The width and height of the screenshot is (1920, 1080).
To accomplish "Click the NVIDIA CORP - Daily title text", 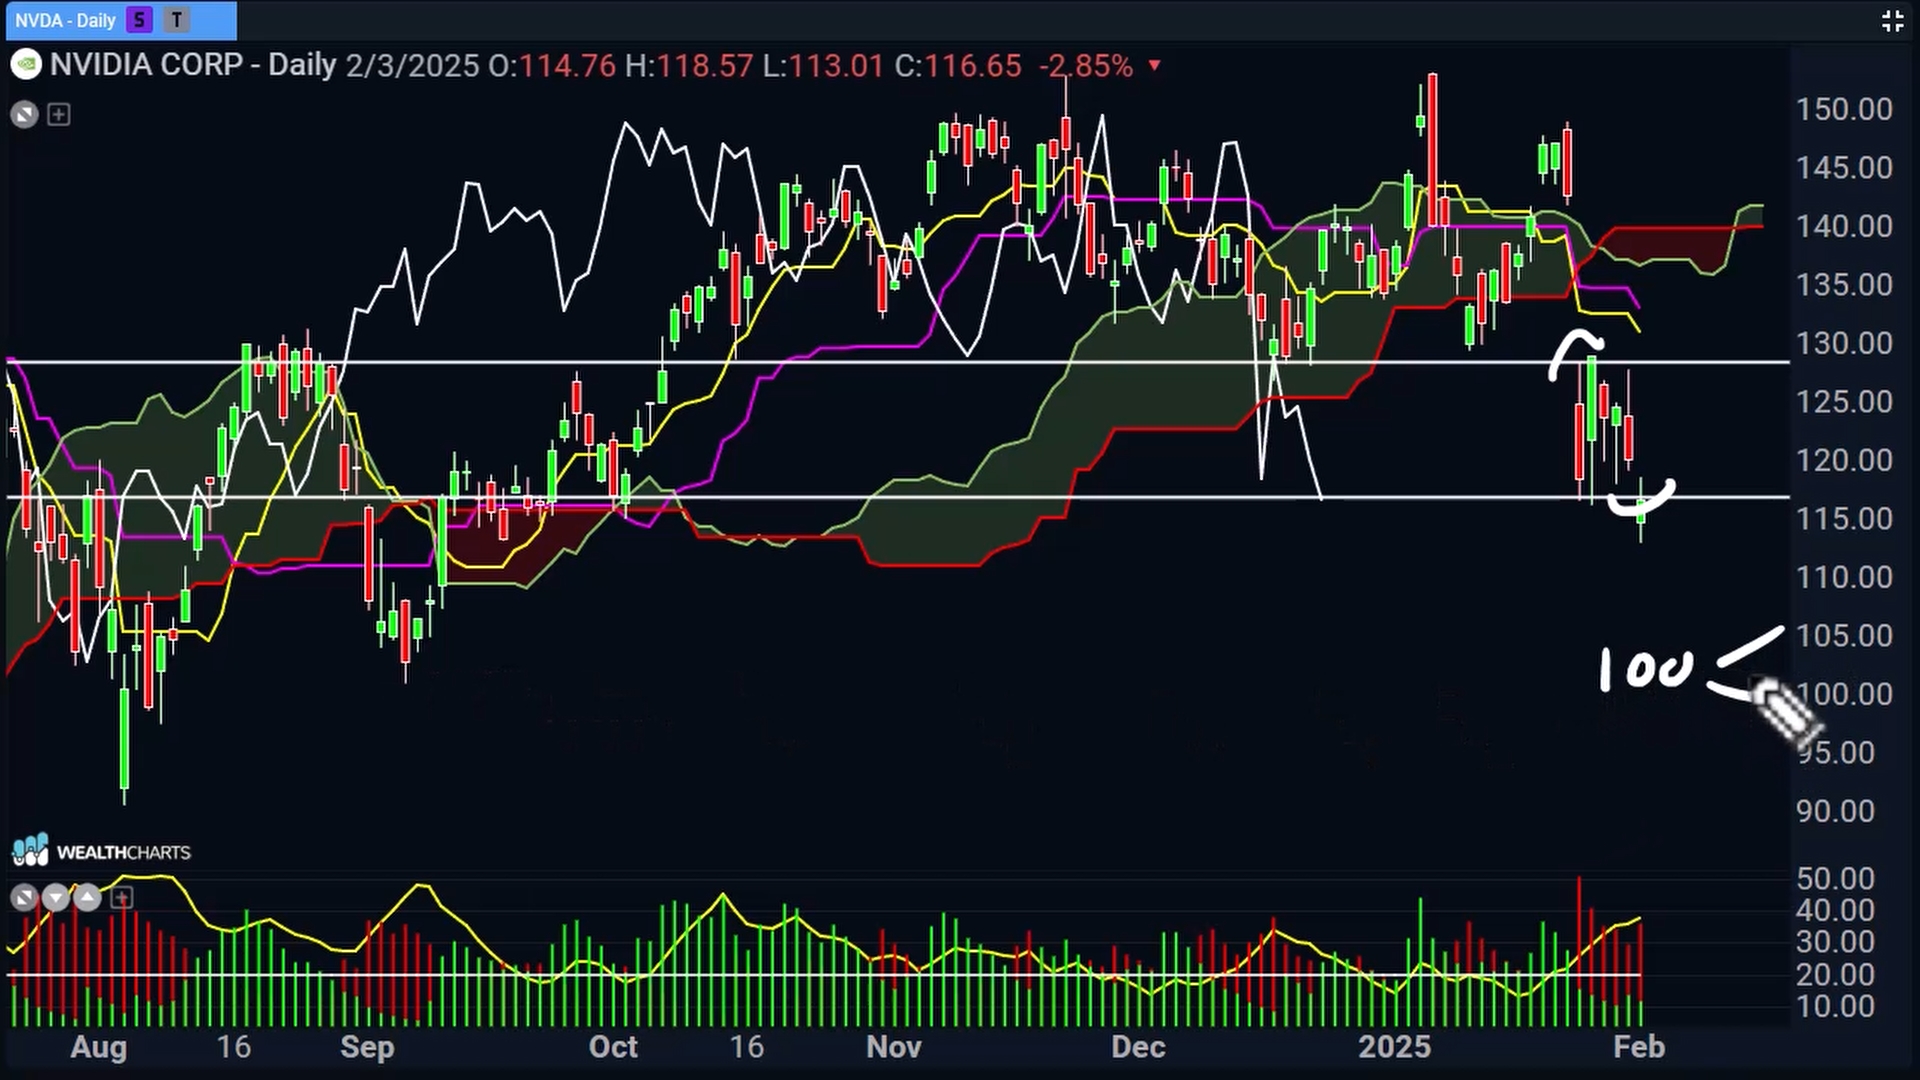I will 193,66.
